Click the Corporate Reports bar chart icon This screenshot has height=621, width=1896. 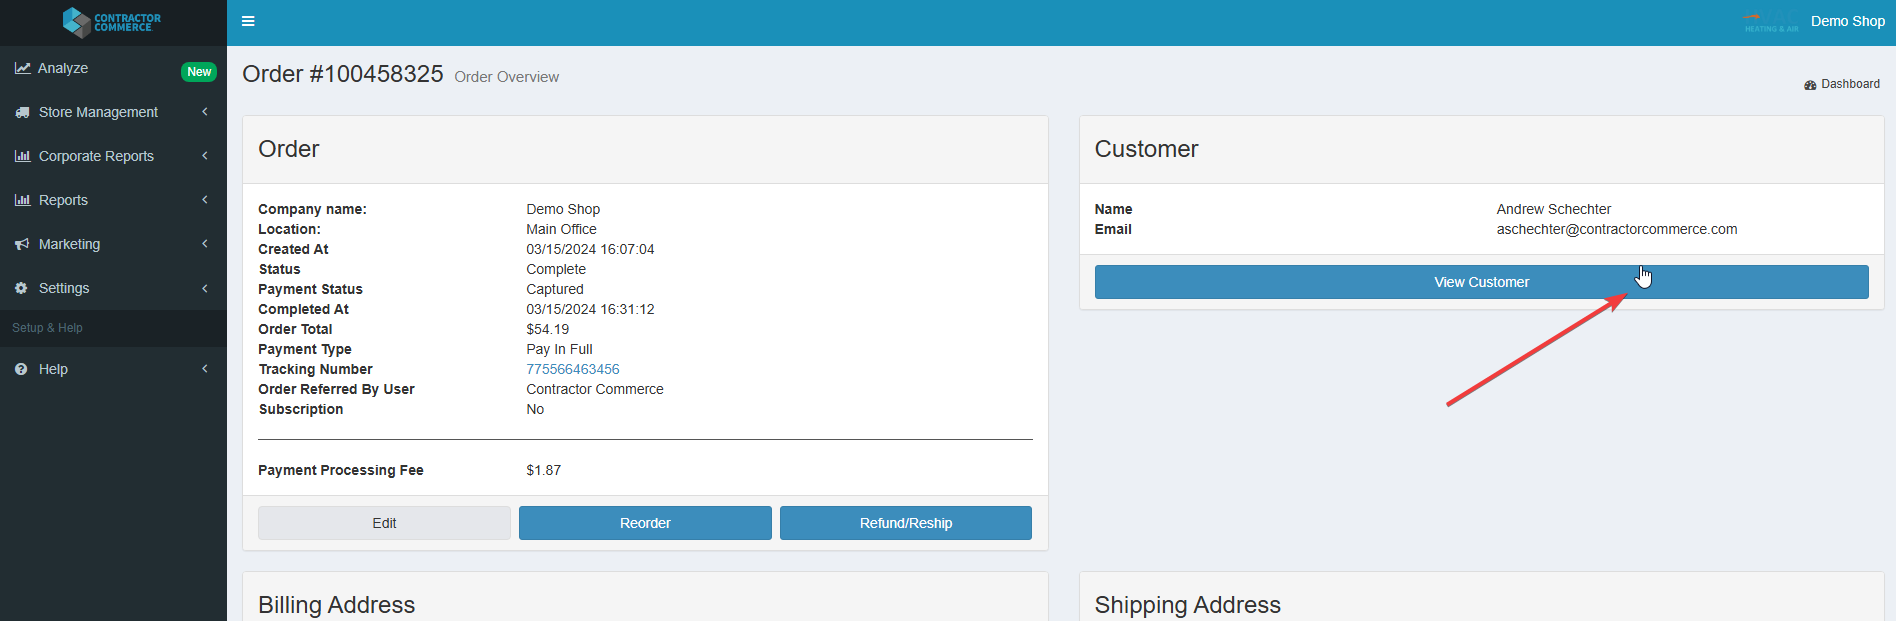tap(22, 156)
